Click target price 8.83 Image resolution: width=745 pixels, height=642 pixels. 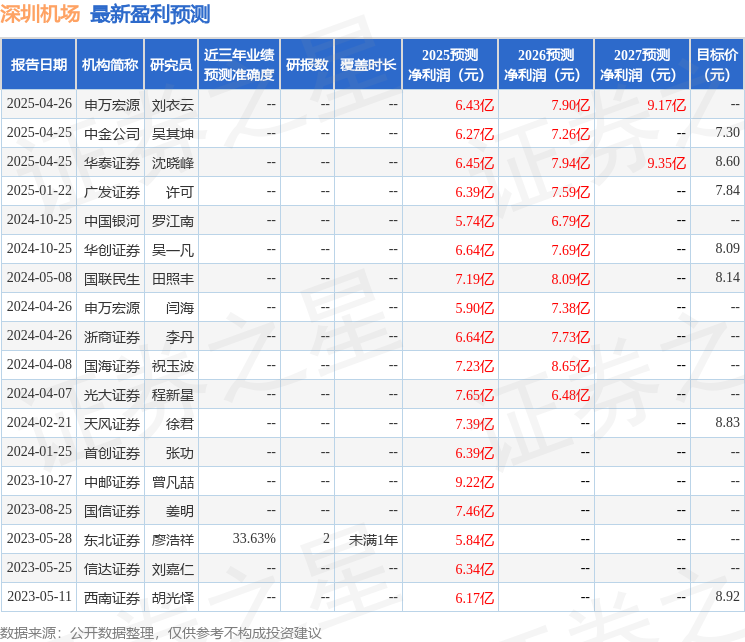point(727,422)
